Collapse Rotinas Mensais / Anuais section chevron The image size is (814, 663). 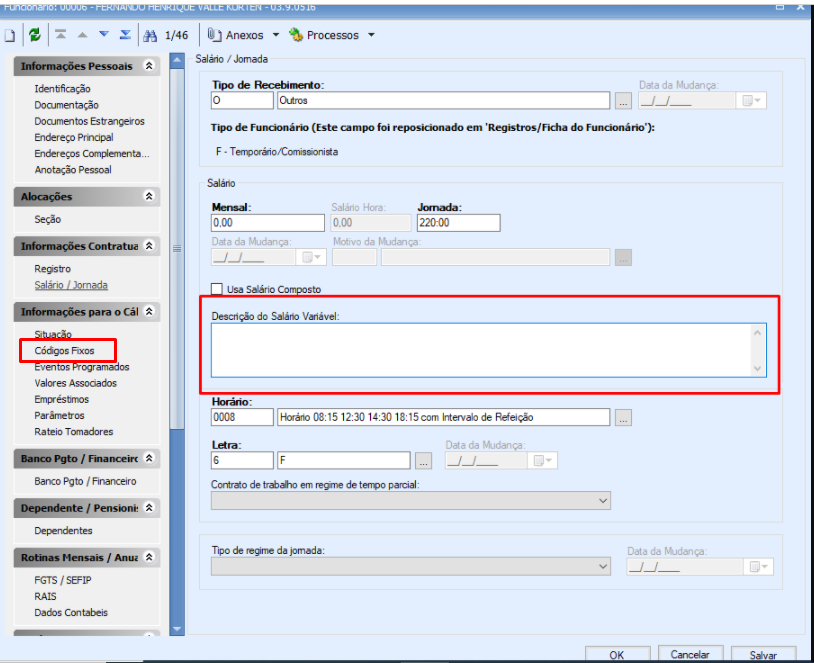point(149,557)
